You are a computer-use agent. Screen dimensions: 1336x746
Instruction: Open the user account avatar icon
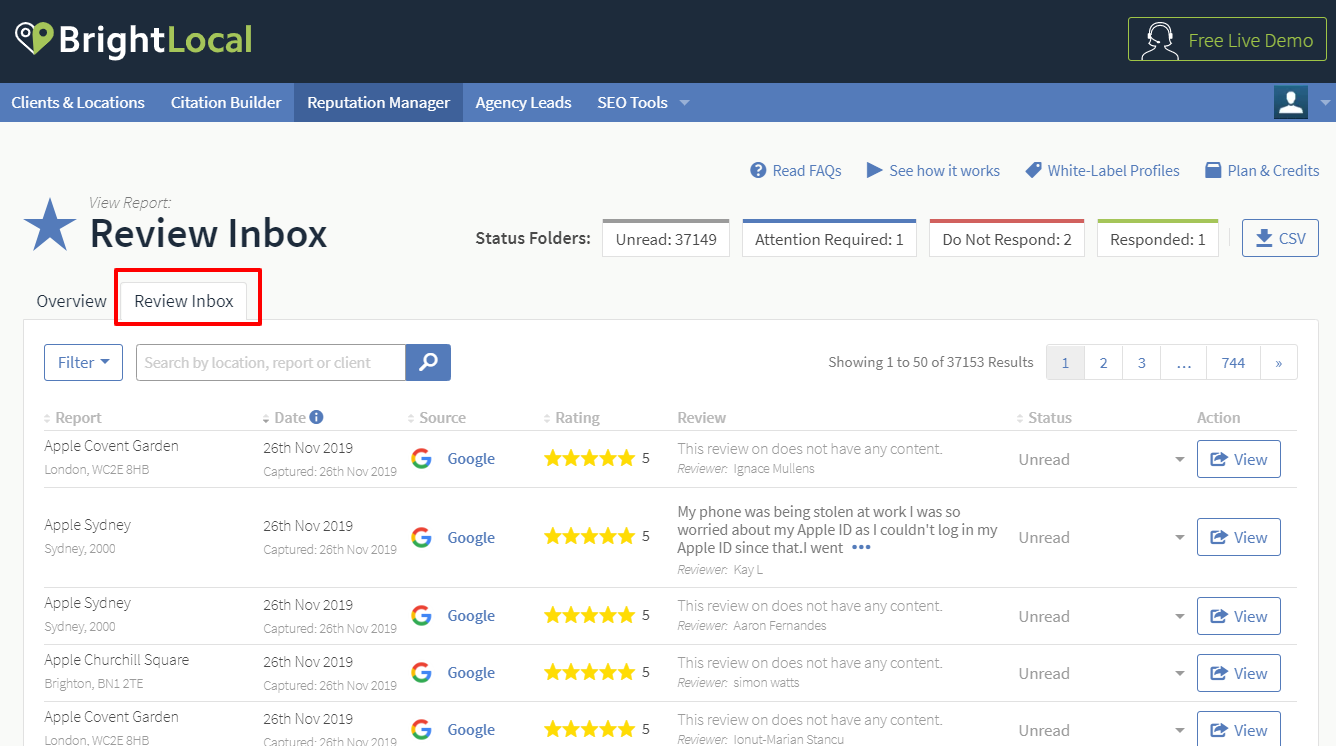pyautogui.click(x=1291, y=102)
